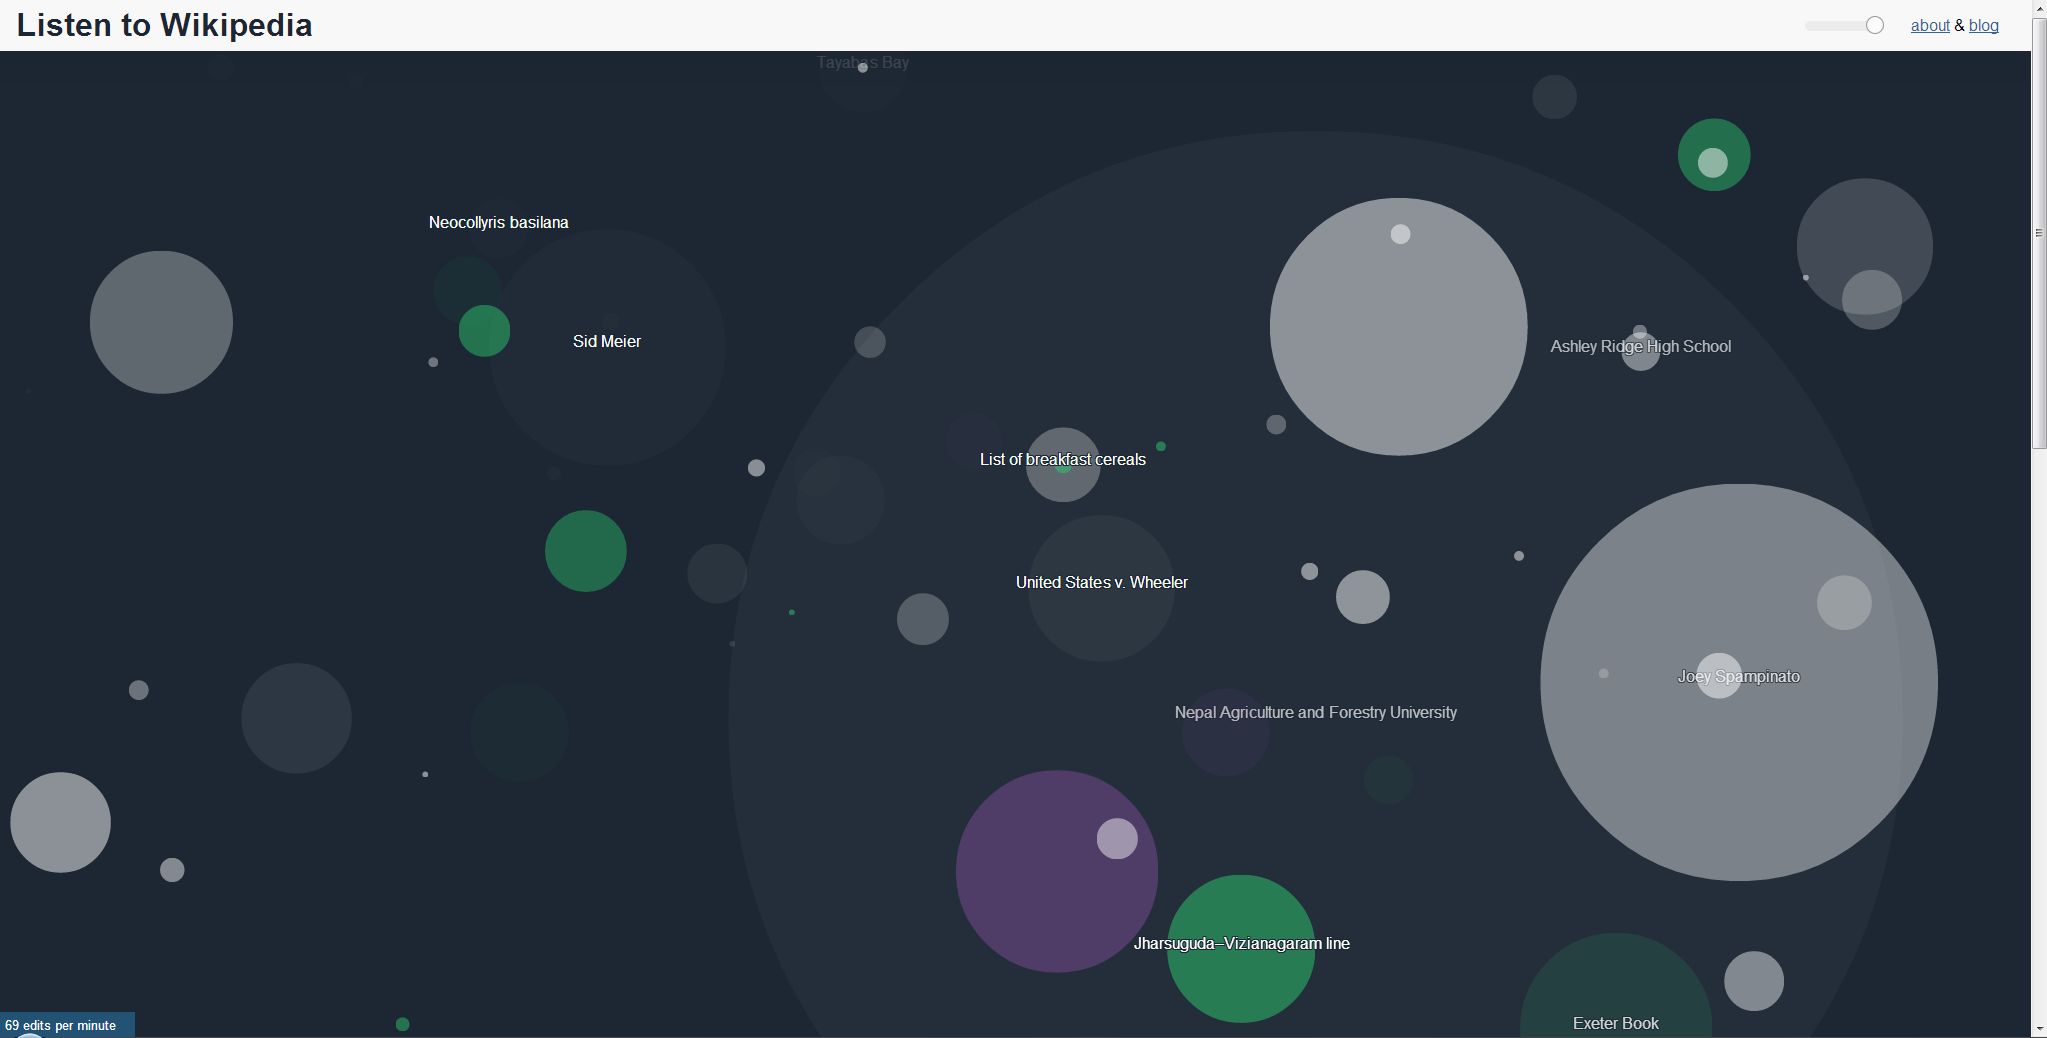Click Nepal Agriculture and Forestry University label
Image resolution: width=2047 pixels, height=1038 pixels.
coord(1315,713)
